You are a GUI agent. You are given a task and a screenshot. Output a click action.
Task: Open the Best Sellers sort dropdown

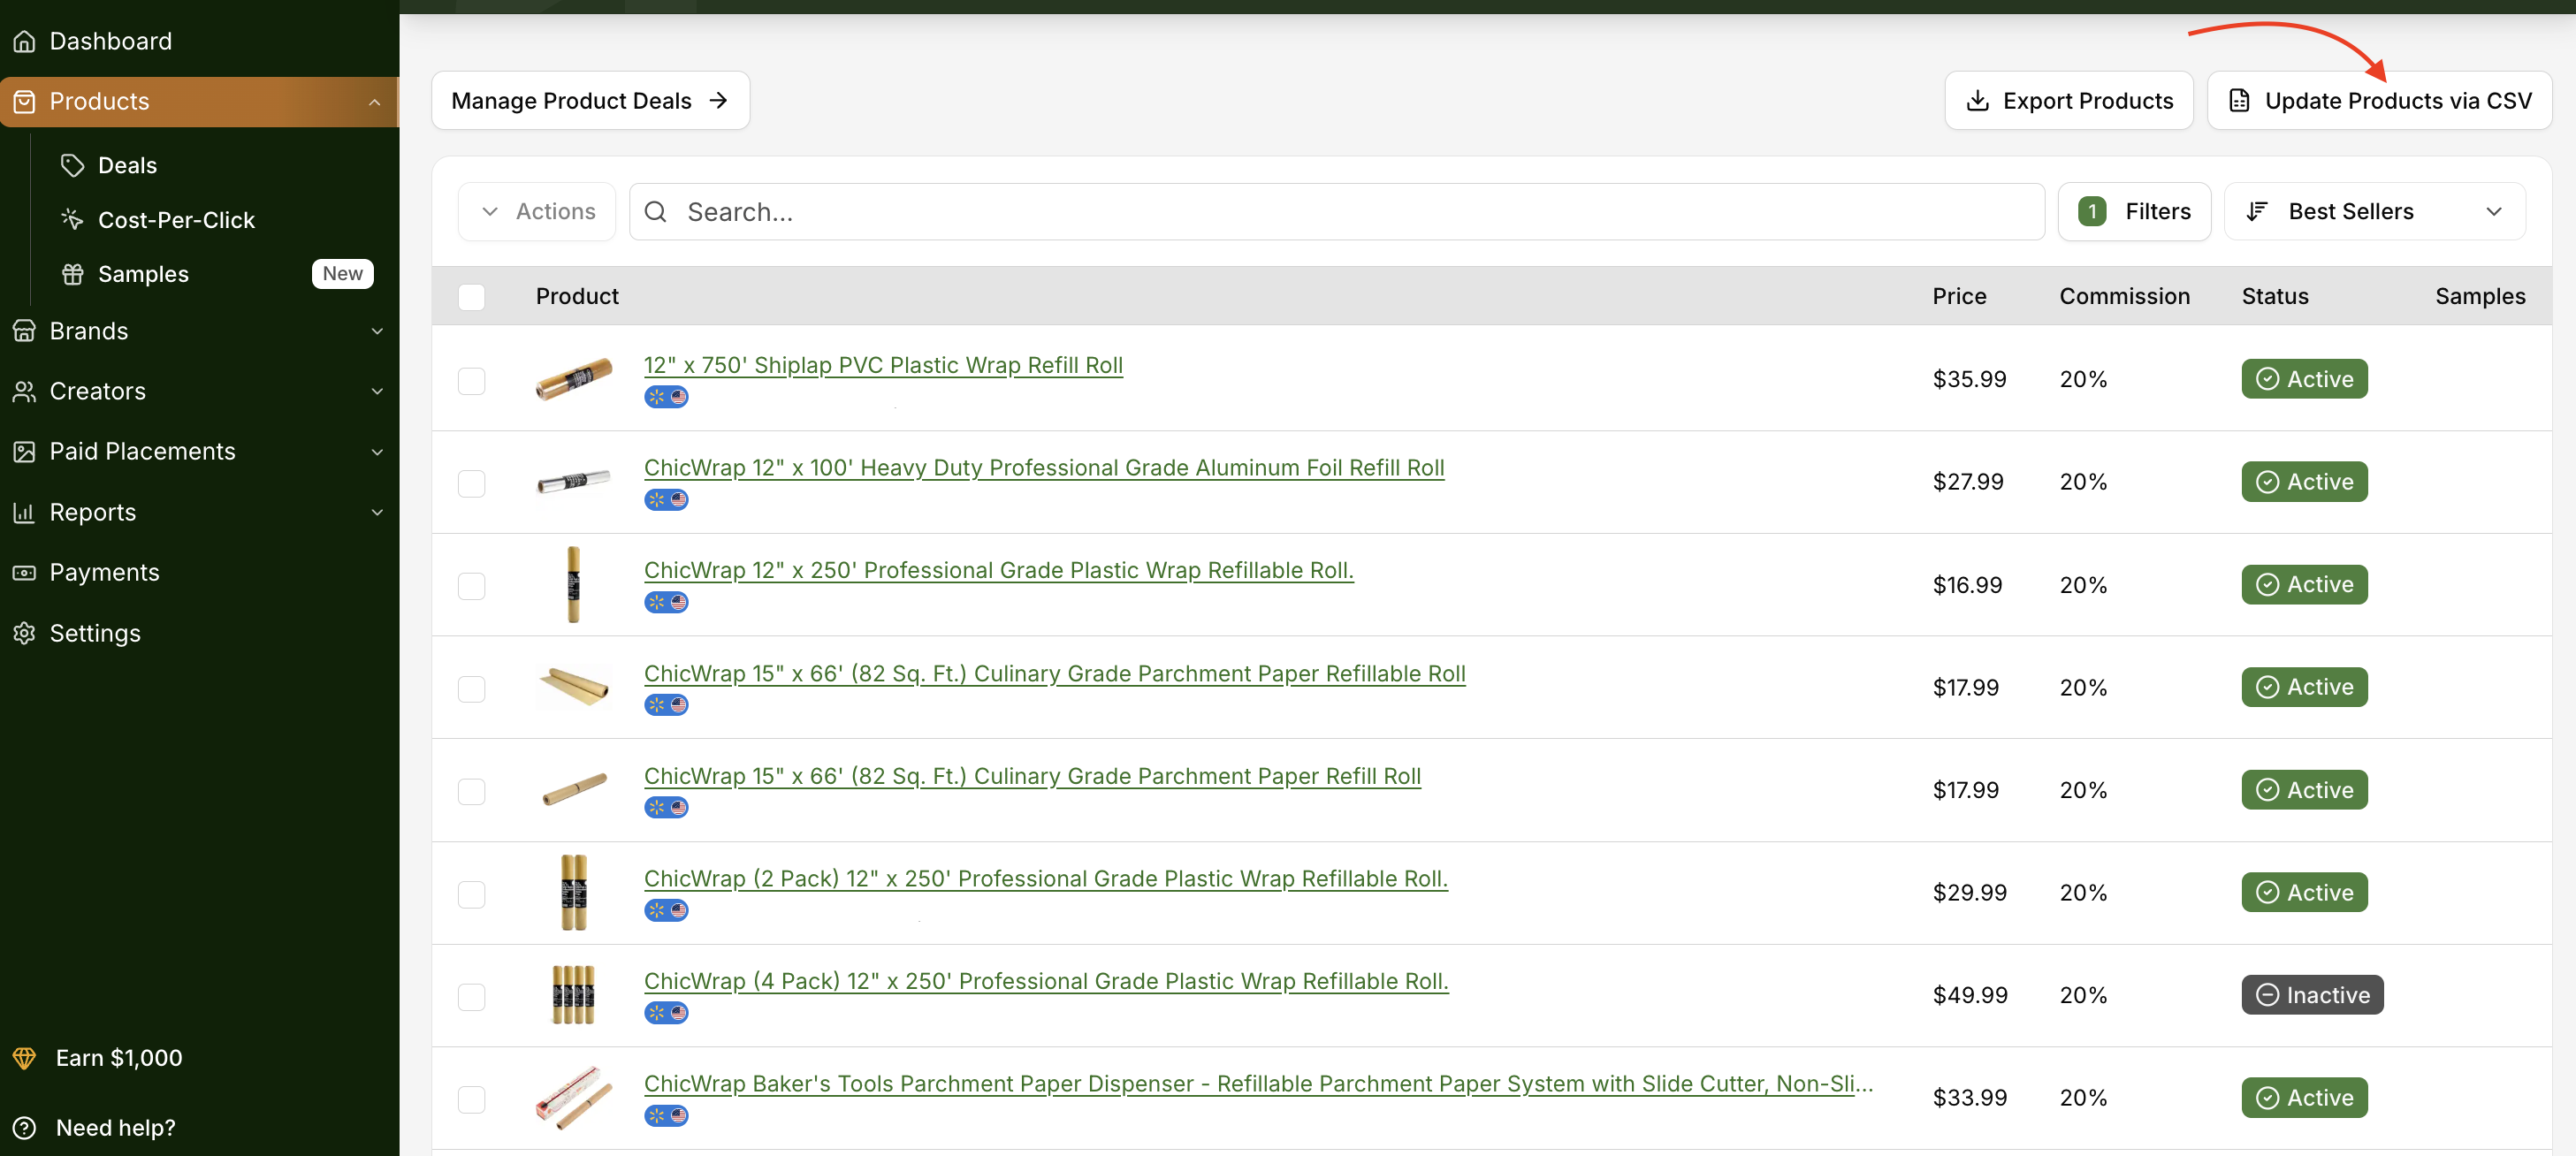point(2374,212)
